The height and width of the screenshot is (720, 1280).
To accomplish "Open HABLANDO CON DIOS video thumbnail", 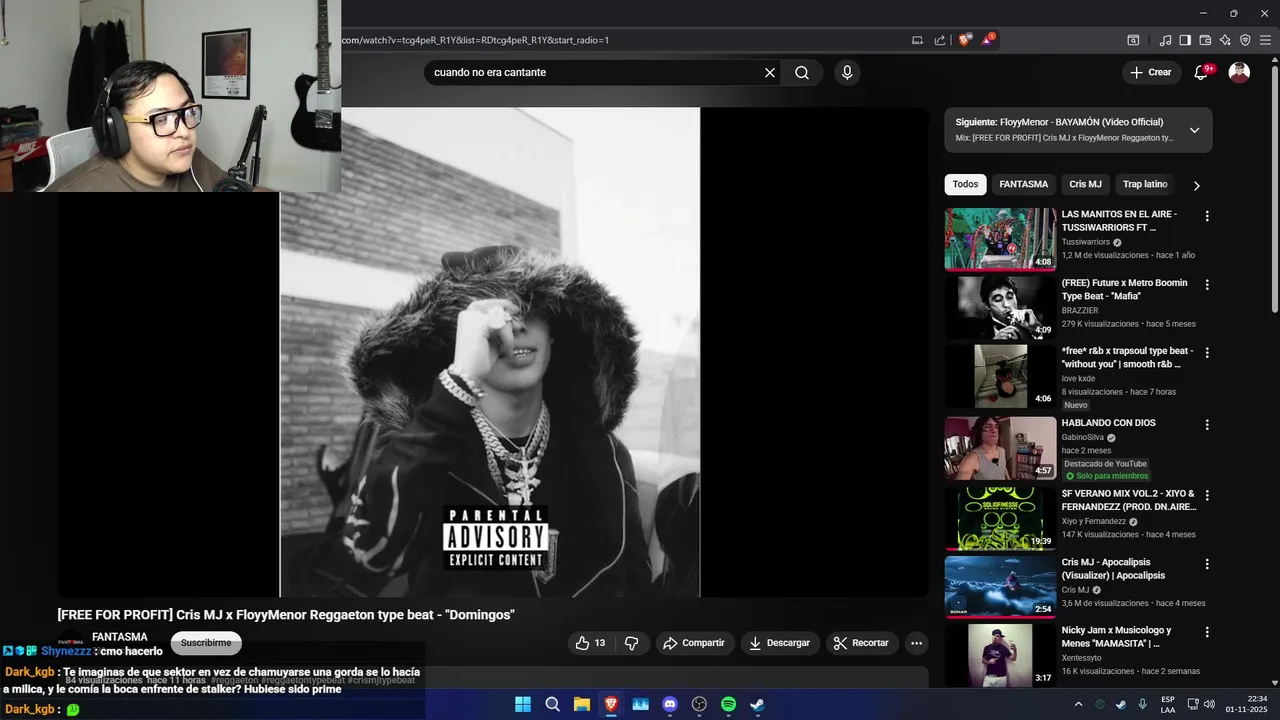I will tap(1000, 448).
